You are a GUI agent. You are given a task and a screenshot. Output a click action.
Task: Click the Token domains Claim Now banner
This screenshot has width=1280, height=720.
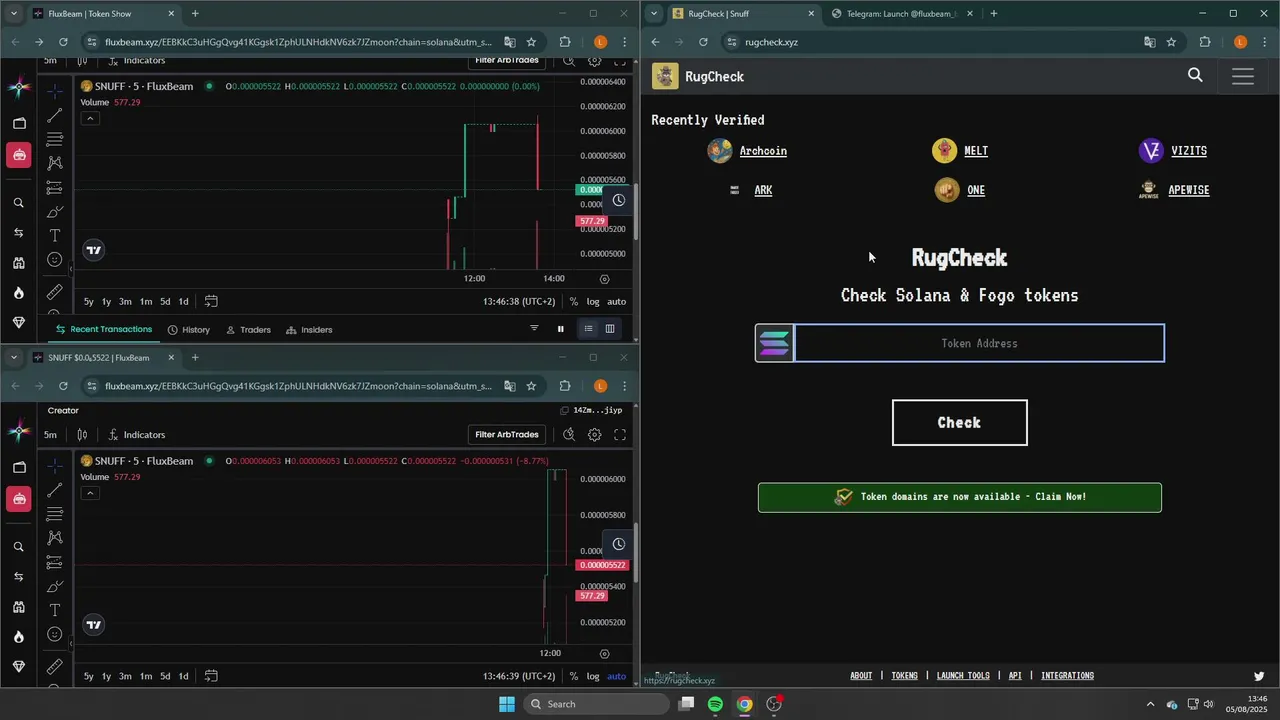point(959,497)
